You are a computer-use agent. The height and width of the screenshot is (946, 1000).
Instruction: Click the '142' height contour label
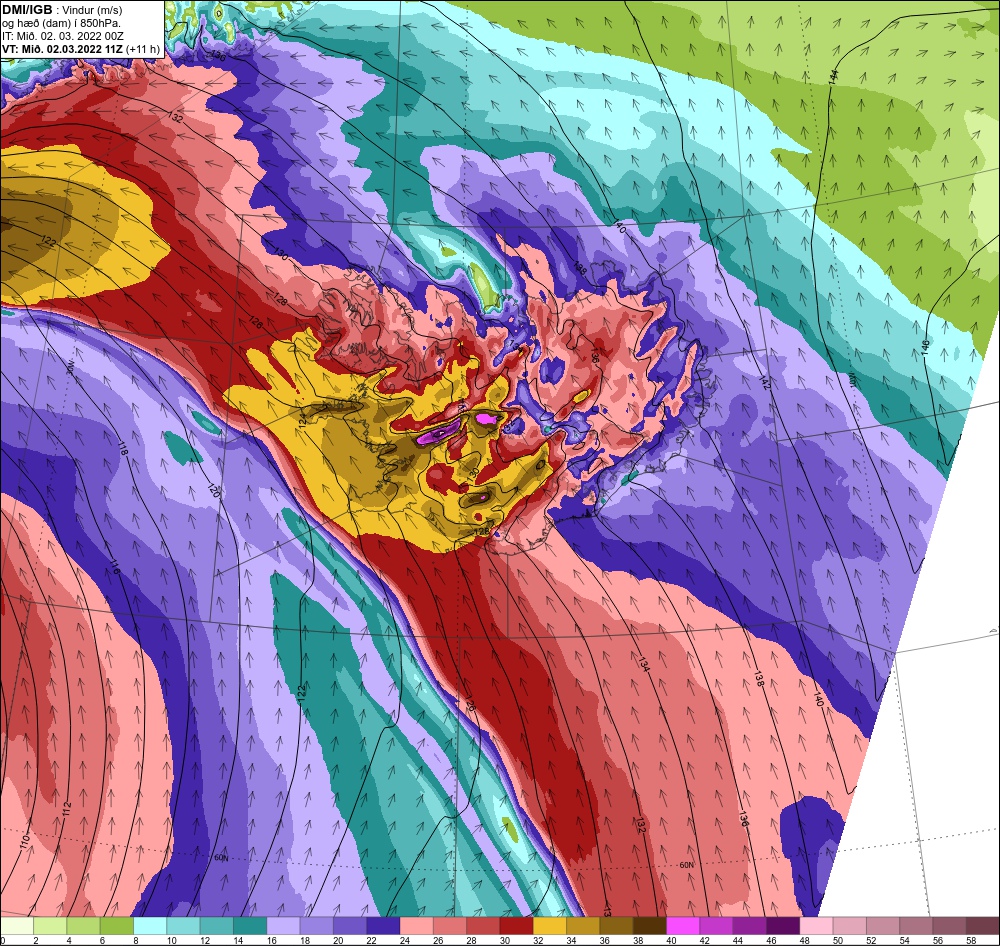pos(765,384)
